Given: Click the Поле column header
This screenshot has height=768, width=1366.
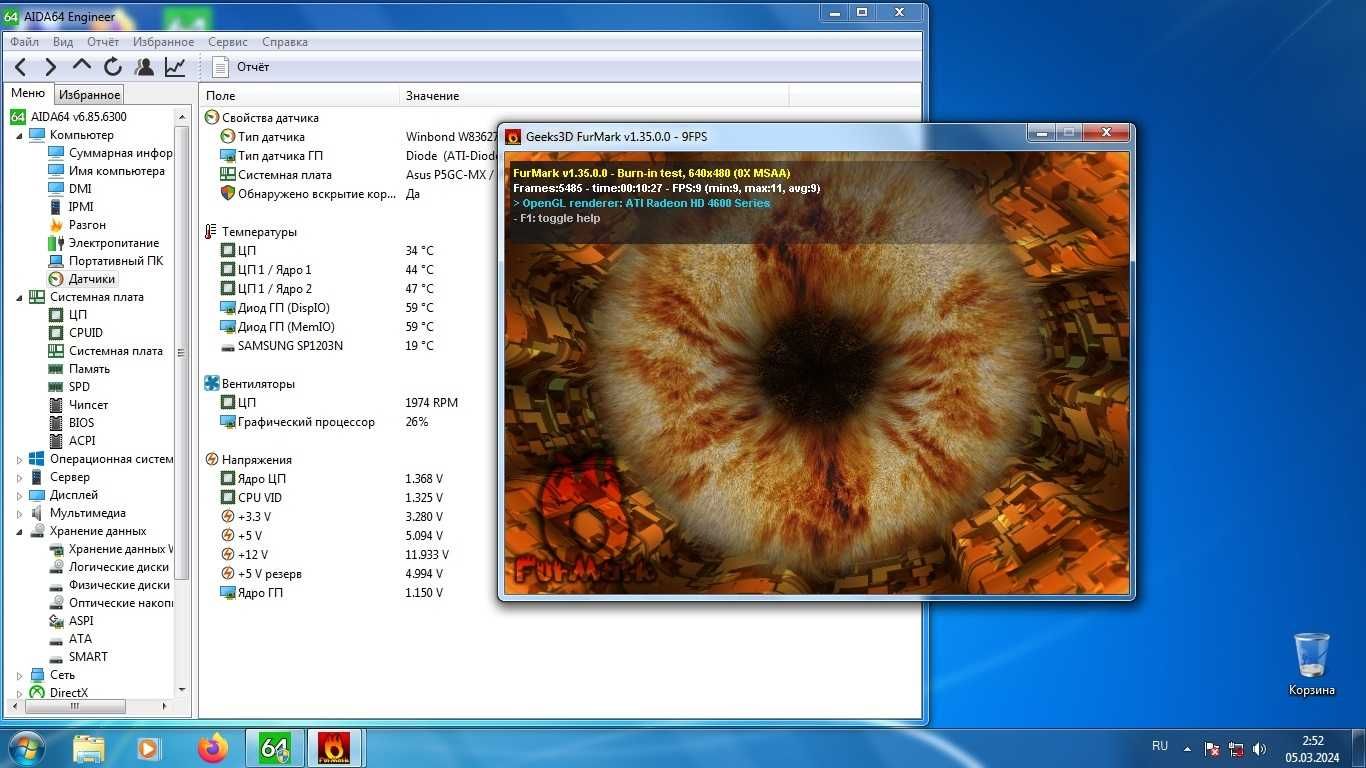Looking at the screenshot, I should pos(300,96).
